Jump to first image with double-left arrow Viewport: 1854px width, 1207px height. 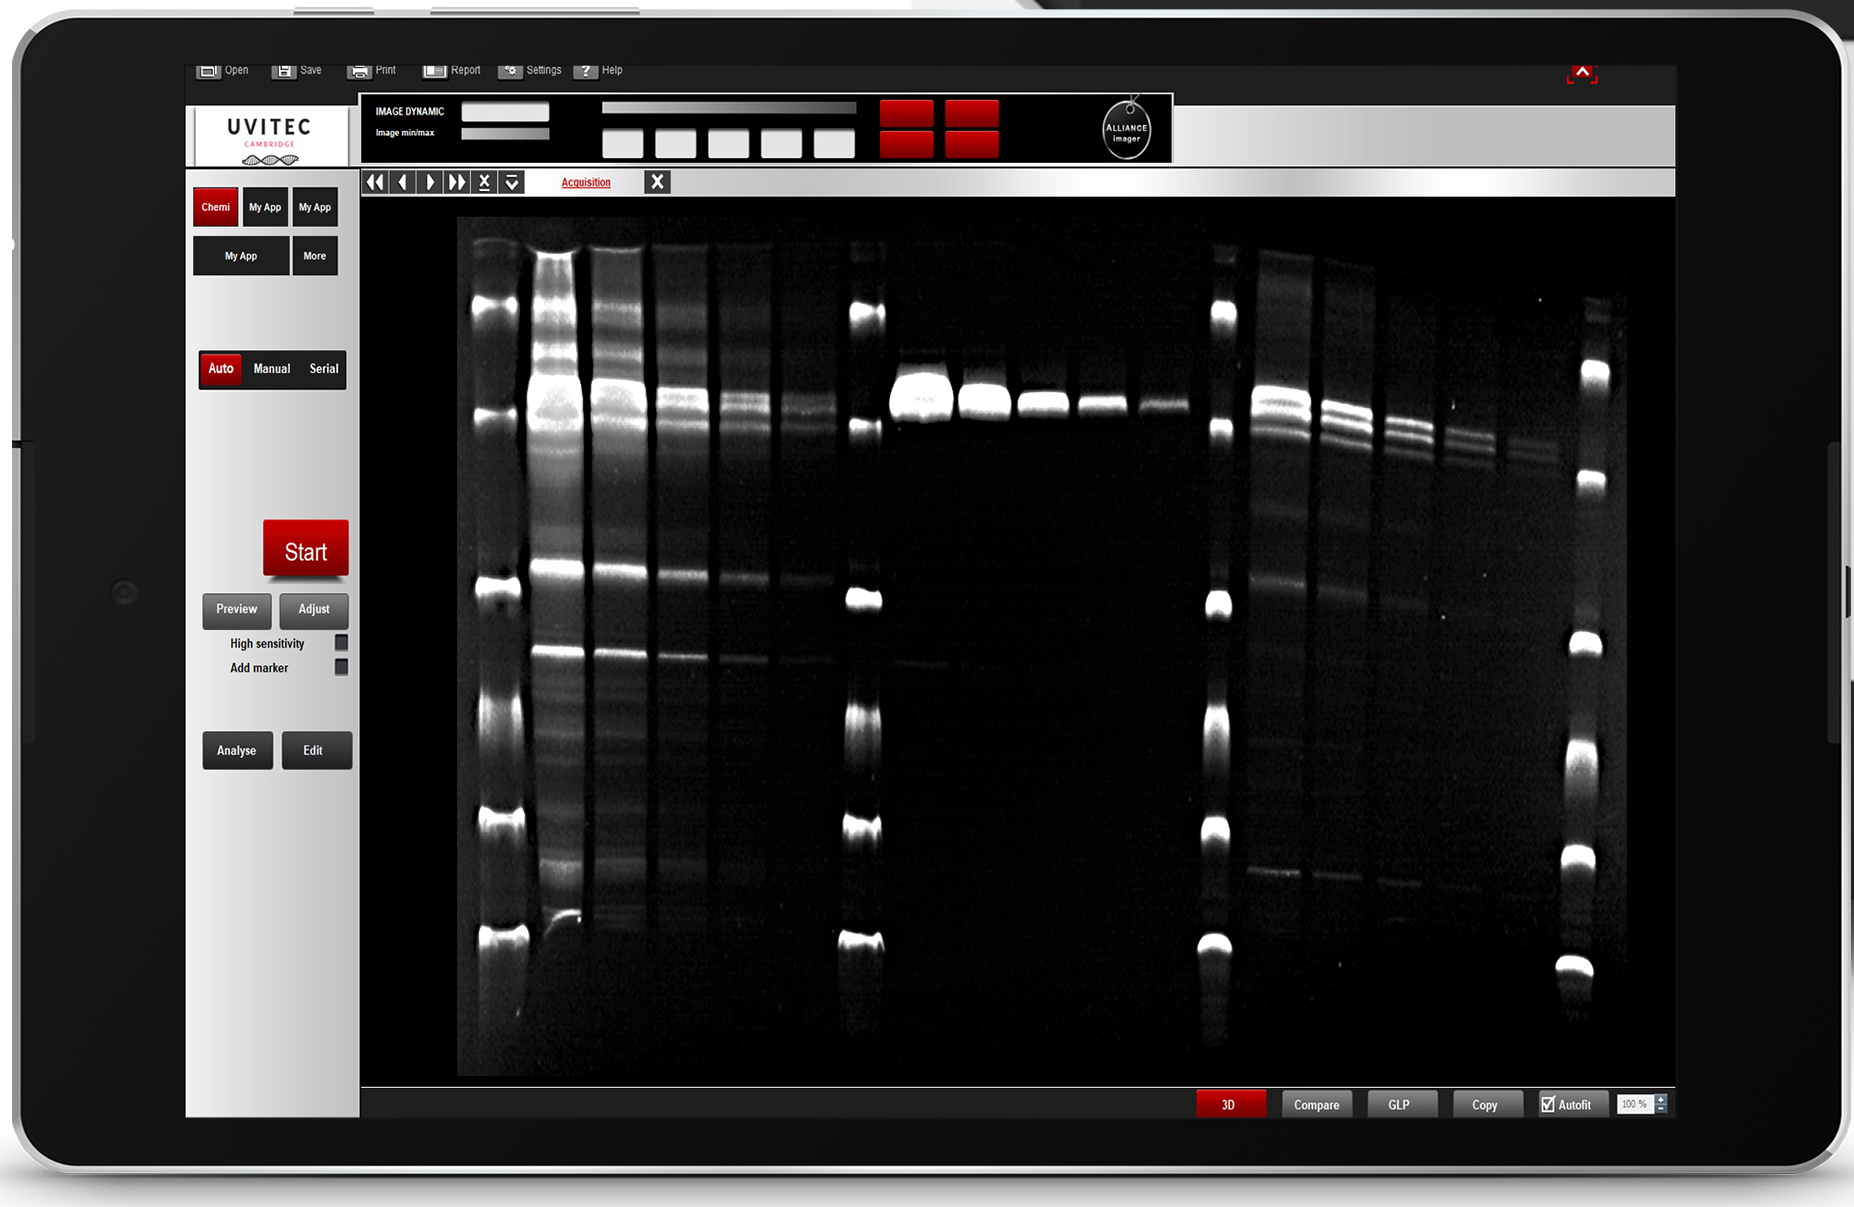[374, 182]
